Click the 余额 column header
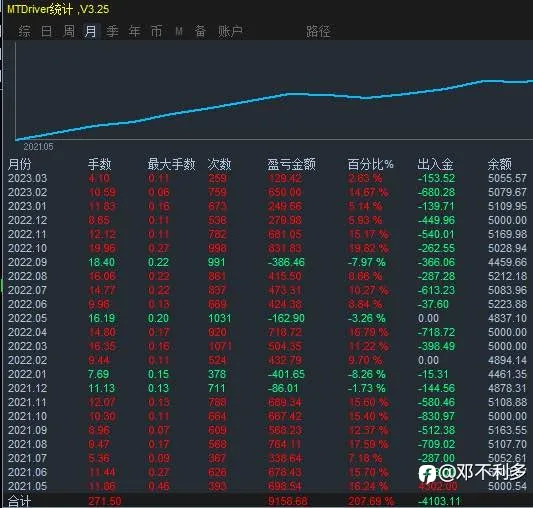This screenshot has height=508, width=533. click(x=499, y=164)
